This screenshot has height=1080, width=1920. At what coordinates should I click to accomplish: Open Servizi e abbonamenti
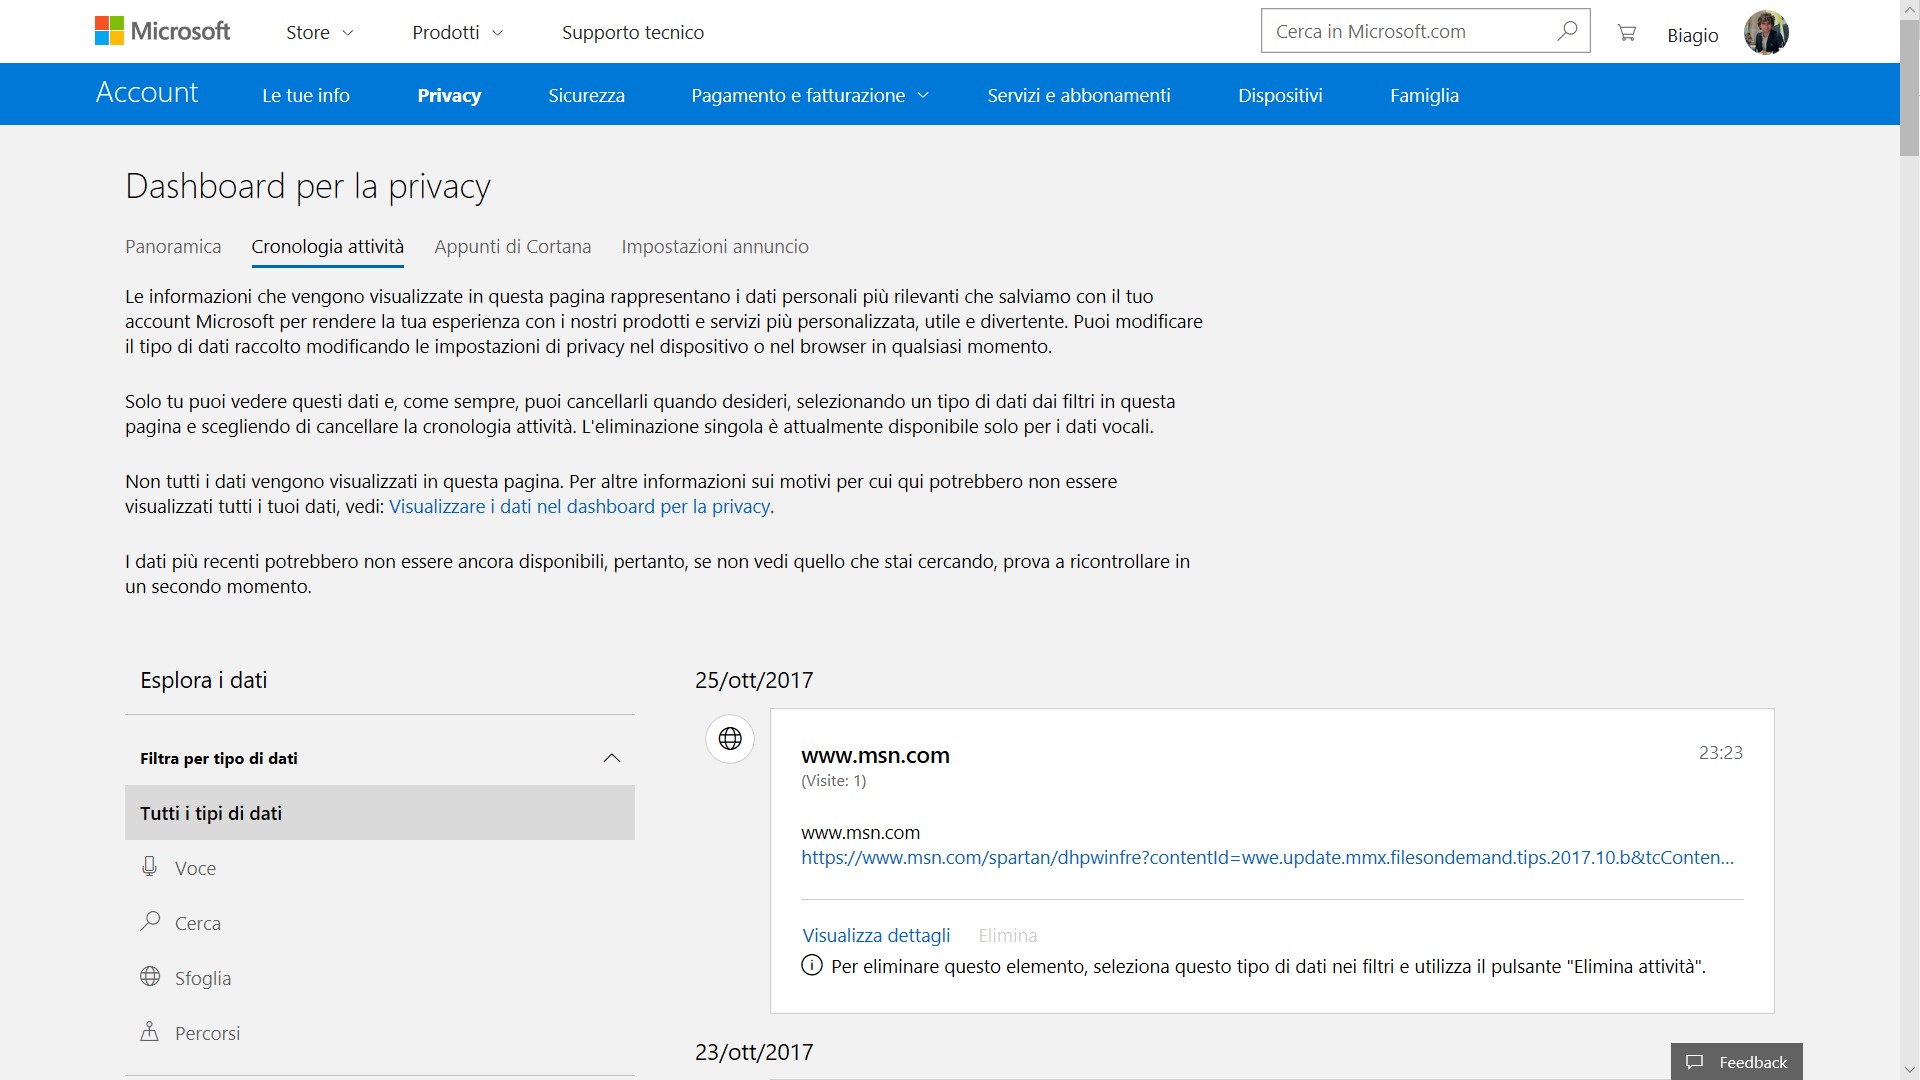tap(1079, 95)
